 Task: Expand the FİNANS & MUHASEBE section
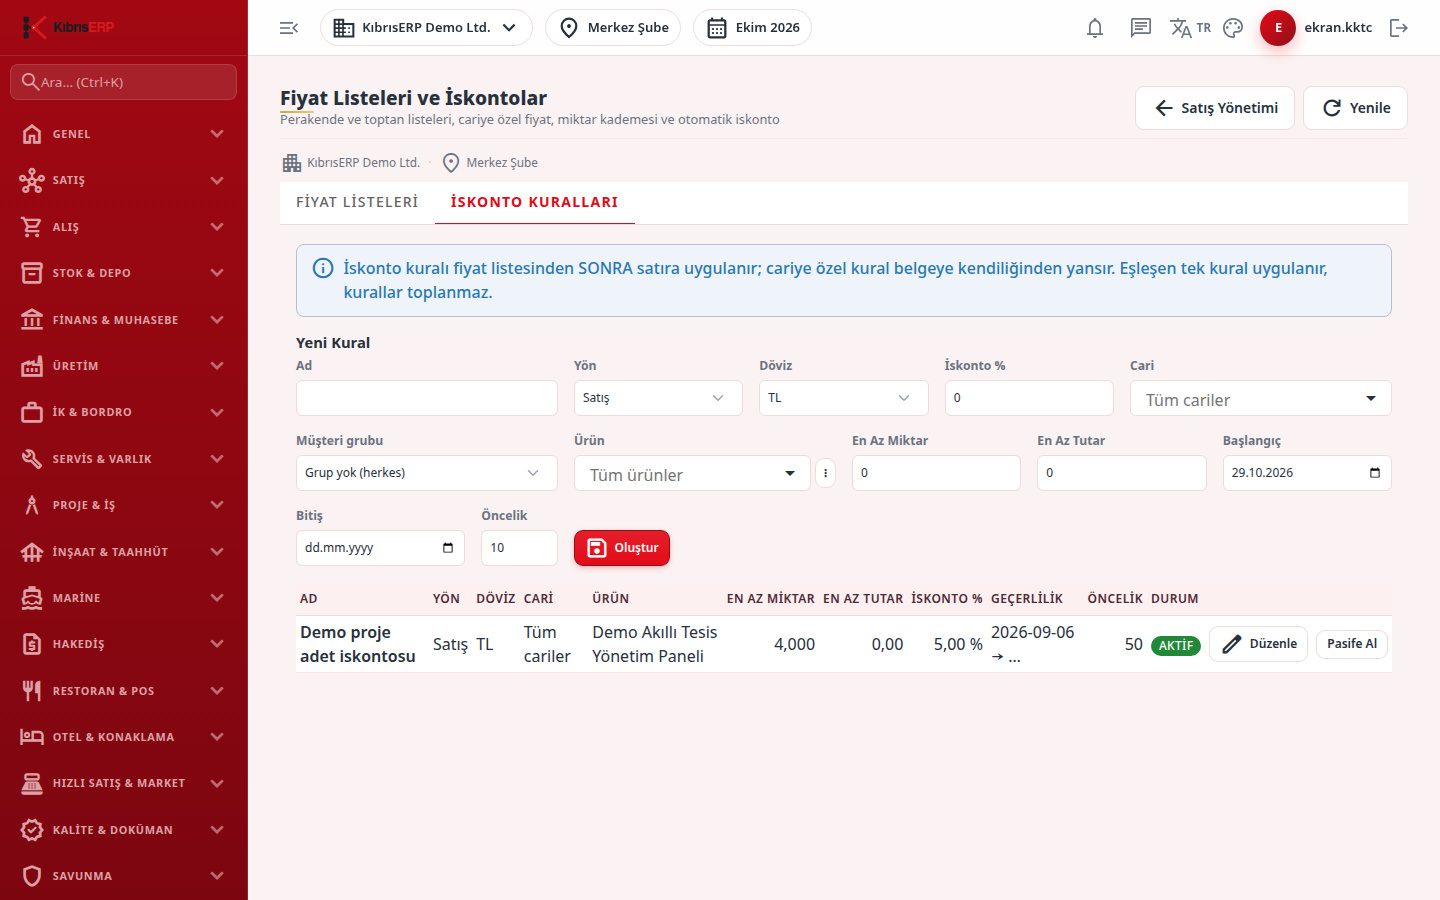pos(124,320)
